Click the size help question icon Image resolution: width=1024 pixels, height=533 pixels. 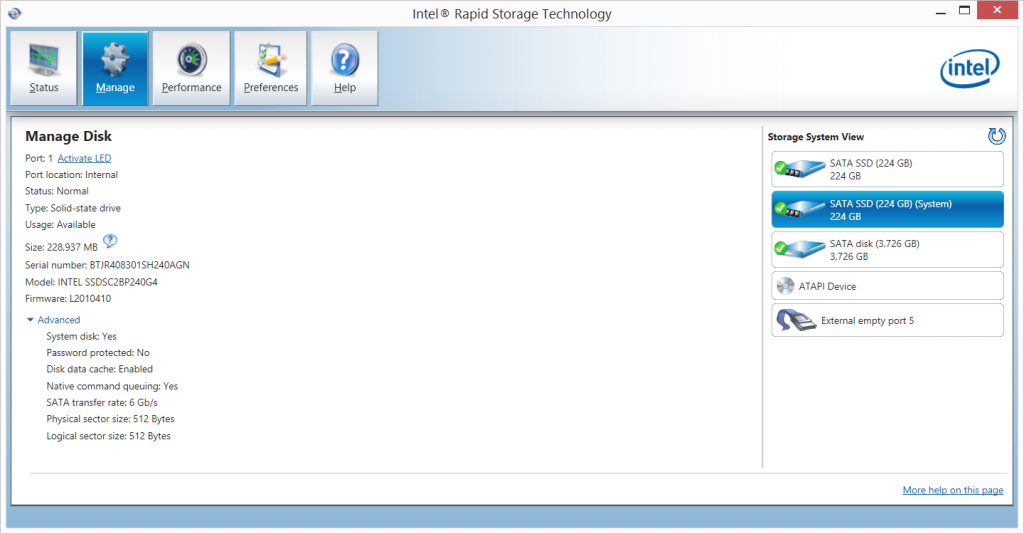(x=111, y=241)
